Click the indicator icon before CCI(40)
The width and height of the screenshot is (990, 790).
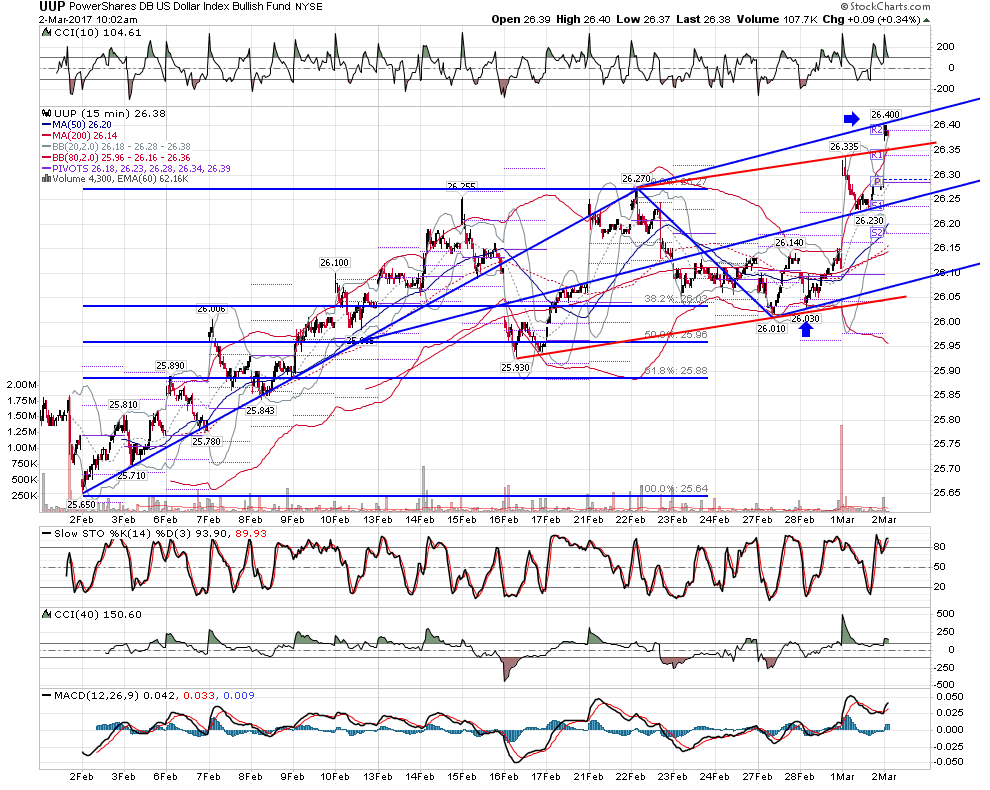point(46,614)
